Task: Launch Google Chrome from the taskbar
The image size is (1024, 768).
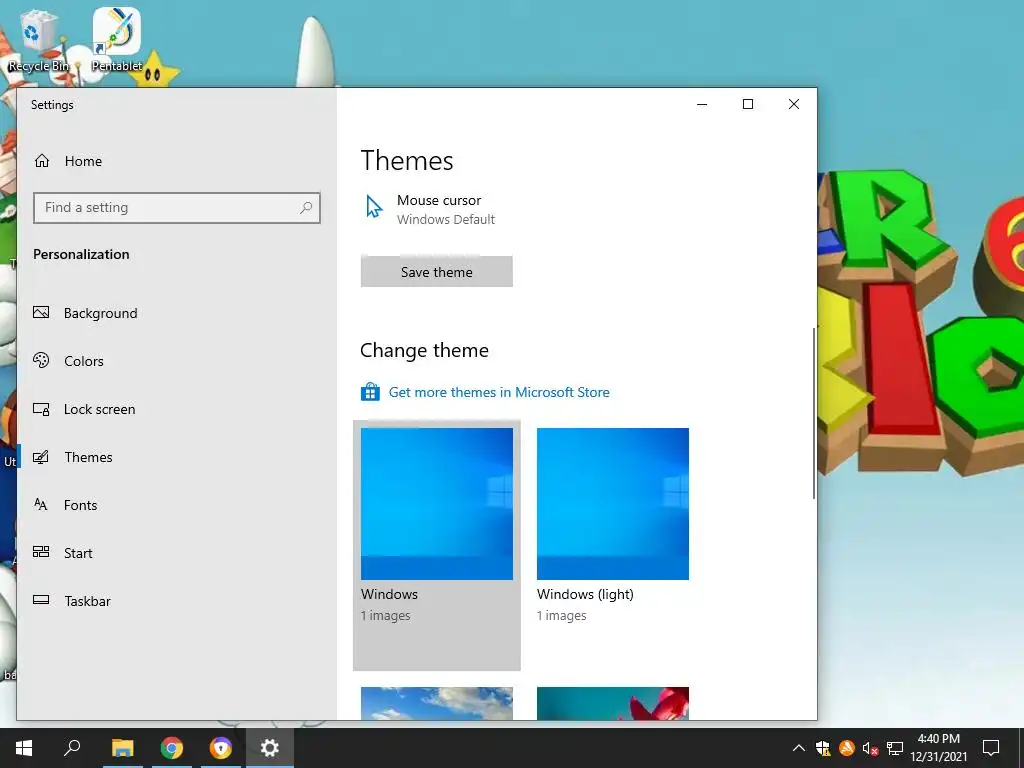Action: point(172,748)
